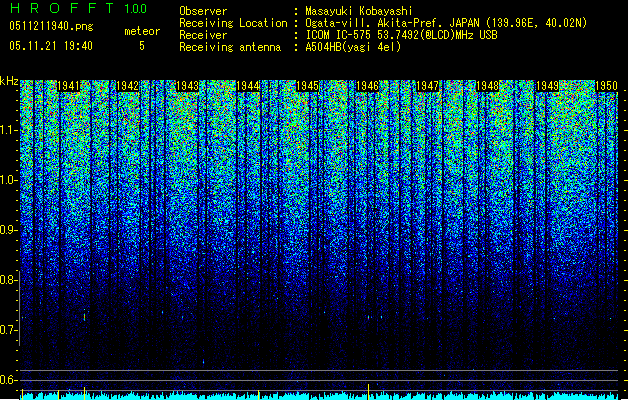Click the version number 1.00

coord(135,9)
